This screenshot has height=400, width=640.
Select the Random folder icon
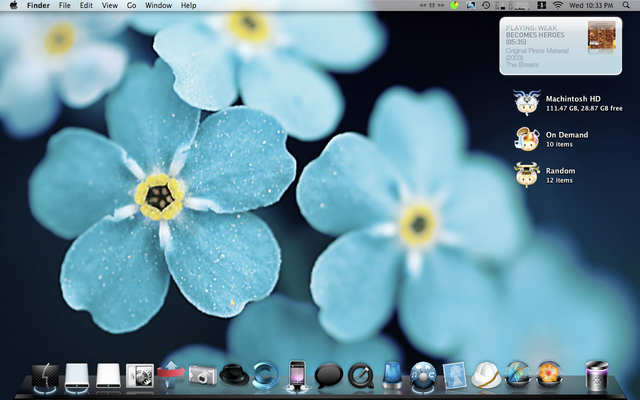click(x=527, y=175)
